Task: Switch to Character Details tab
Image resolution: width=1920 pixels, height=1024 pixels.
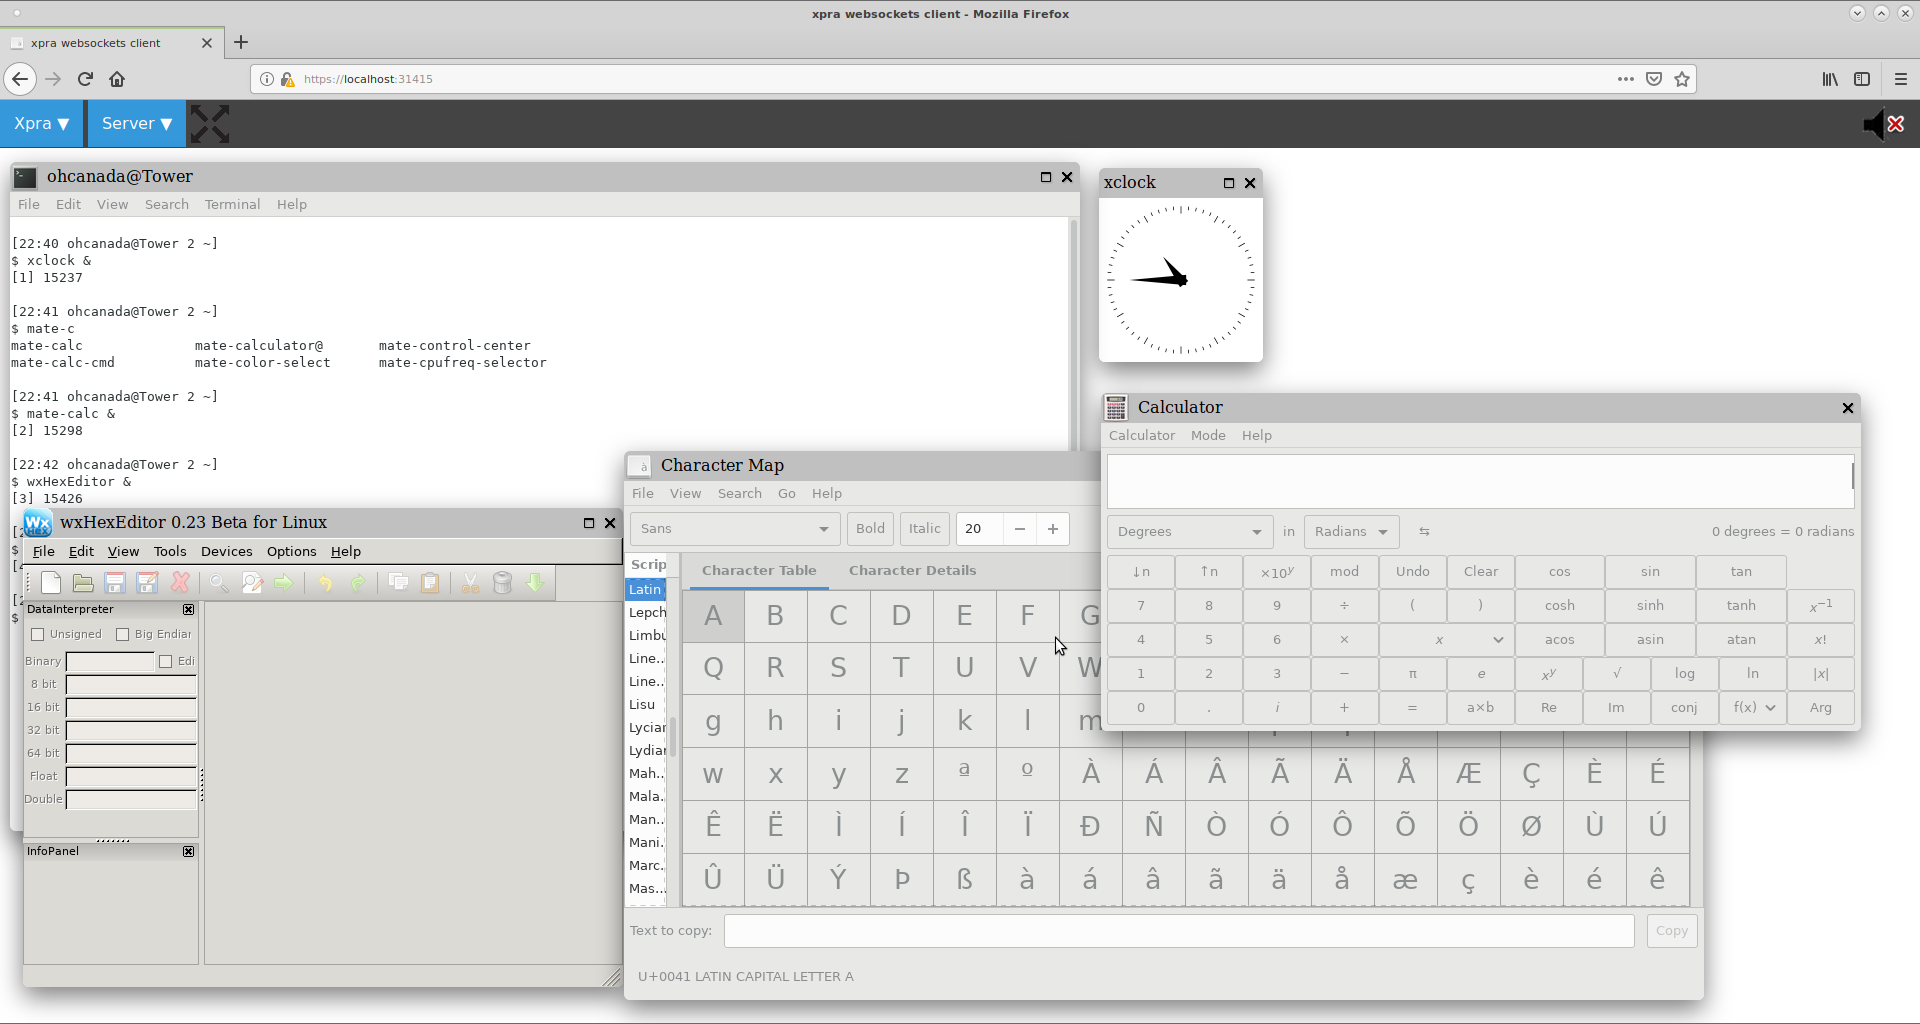Action: pos(912,570)
